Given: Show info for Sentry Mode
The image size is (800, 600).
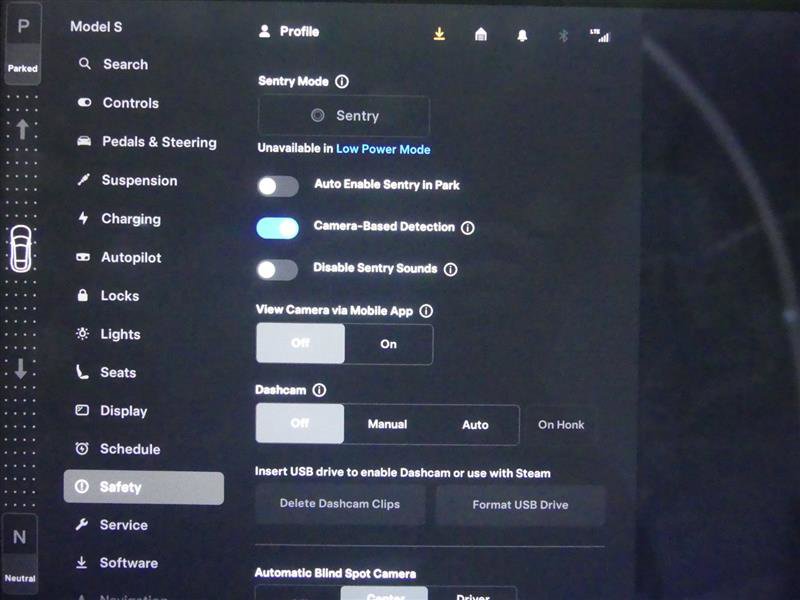Looking at the screenshot, I should coord(342,82).
